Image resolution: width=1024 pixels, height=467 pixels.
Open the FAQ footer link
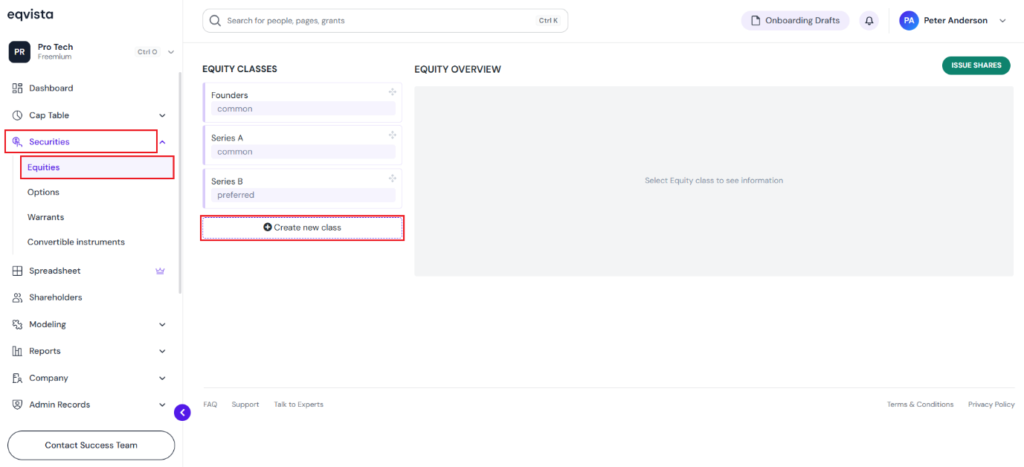pos(210,404)
